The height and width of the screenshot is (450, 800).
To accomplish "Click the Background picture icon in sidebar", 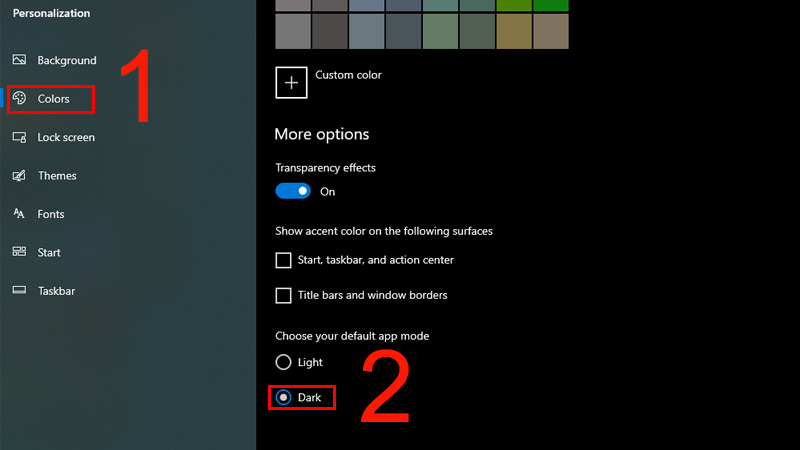I will tap(19, 60).
